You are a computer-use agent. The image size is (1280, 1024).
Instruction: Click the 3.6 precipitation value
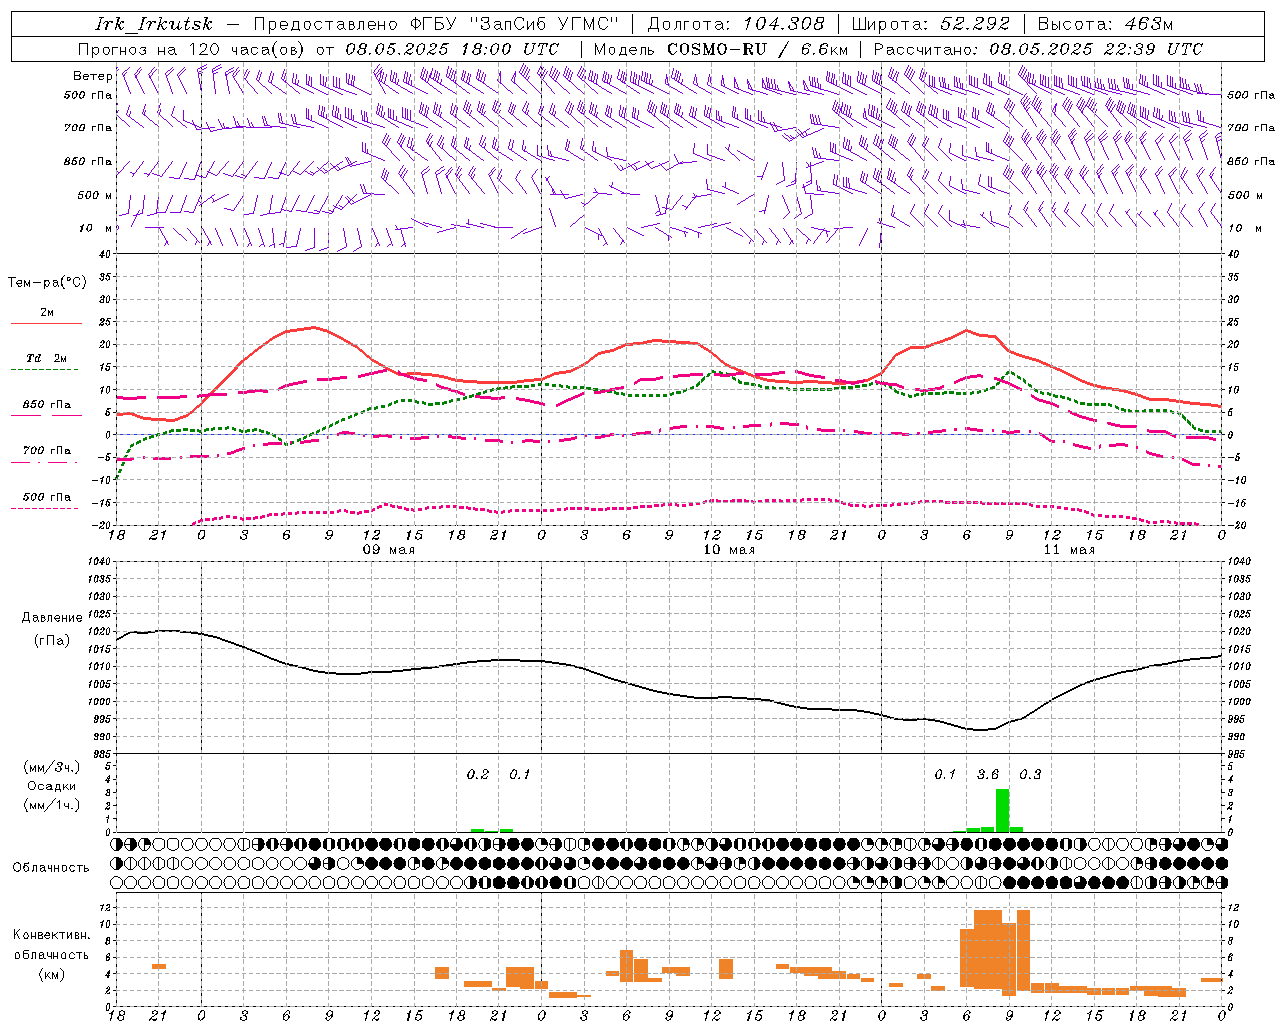tap(988, 775)
